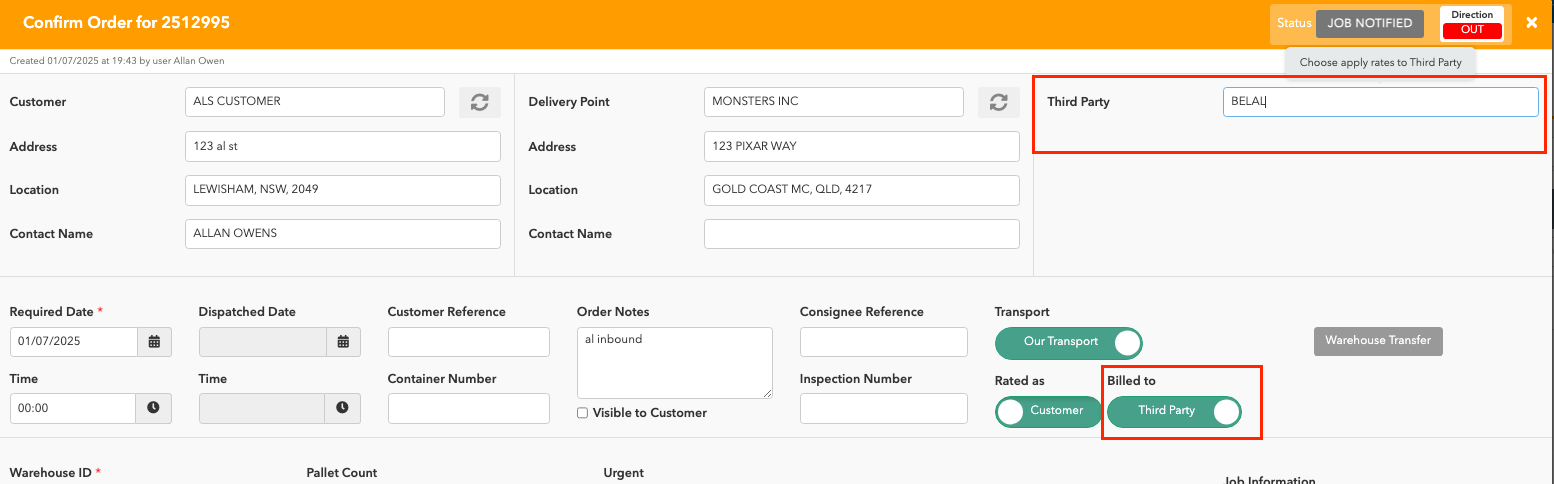Click the 'Rated as' label
1554x484 pixels.
pyautogui.click(x=1019, y=381)
